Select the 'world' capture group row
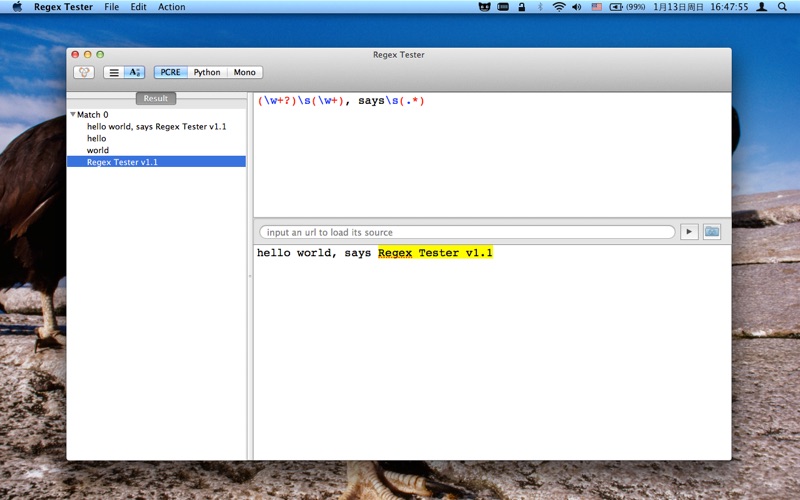The image size is (800, 500). (156, 150)
